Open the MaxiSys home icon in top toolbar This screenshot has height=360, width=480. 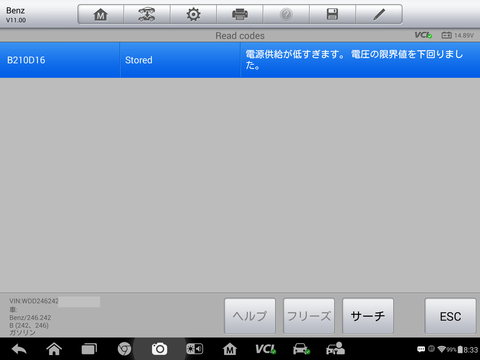tap(101, 14)
